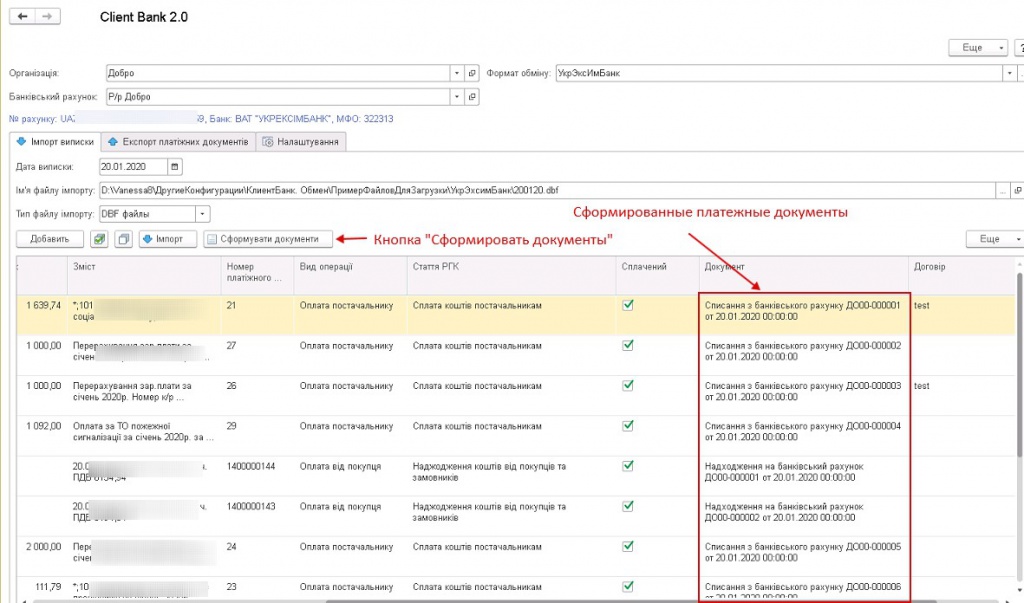Open the Організація record with its open icon
Image resolution: width=1024 pixels, height=603 pixels.
click(472, 73)
